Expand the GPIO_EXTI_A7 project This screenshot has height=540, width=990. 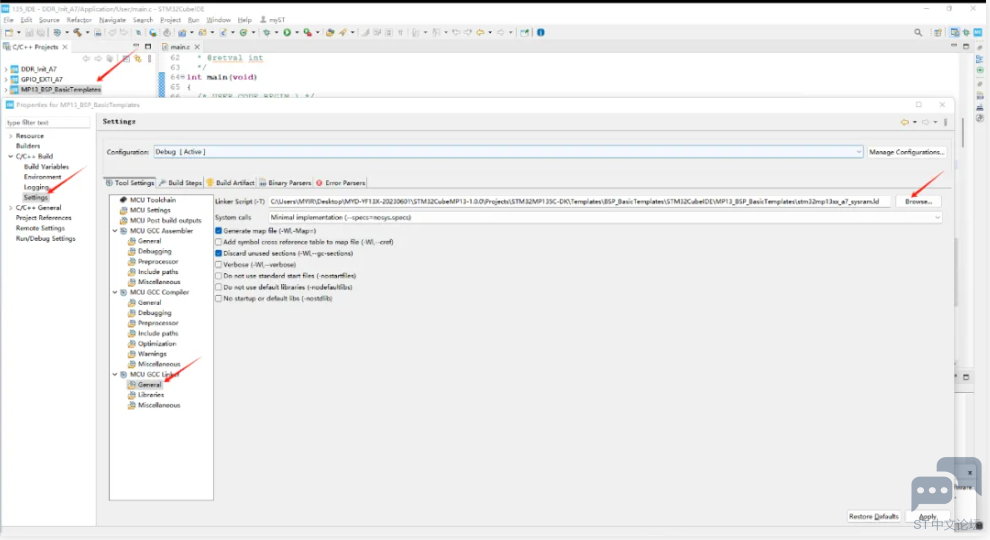tap(6, 80)
